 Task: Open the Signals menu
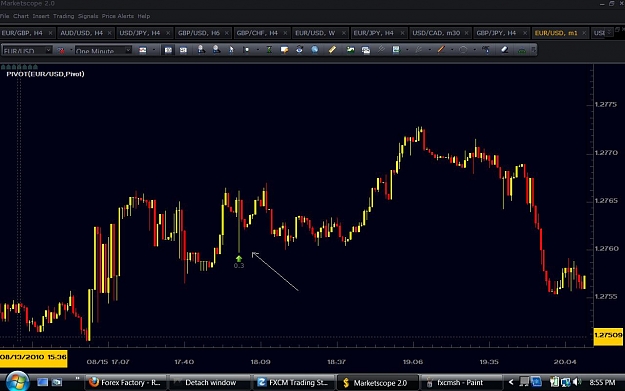pos(88,16)
